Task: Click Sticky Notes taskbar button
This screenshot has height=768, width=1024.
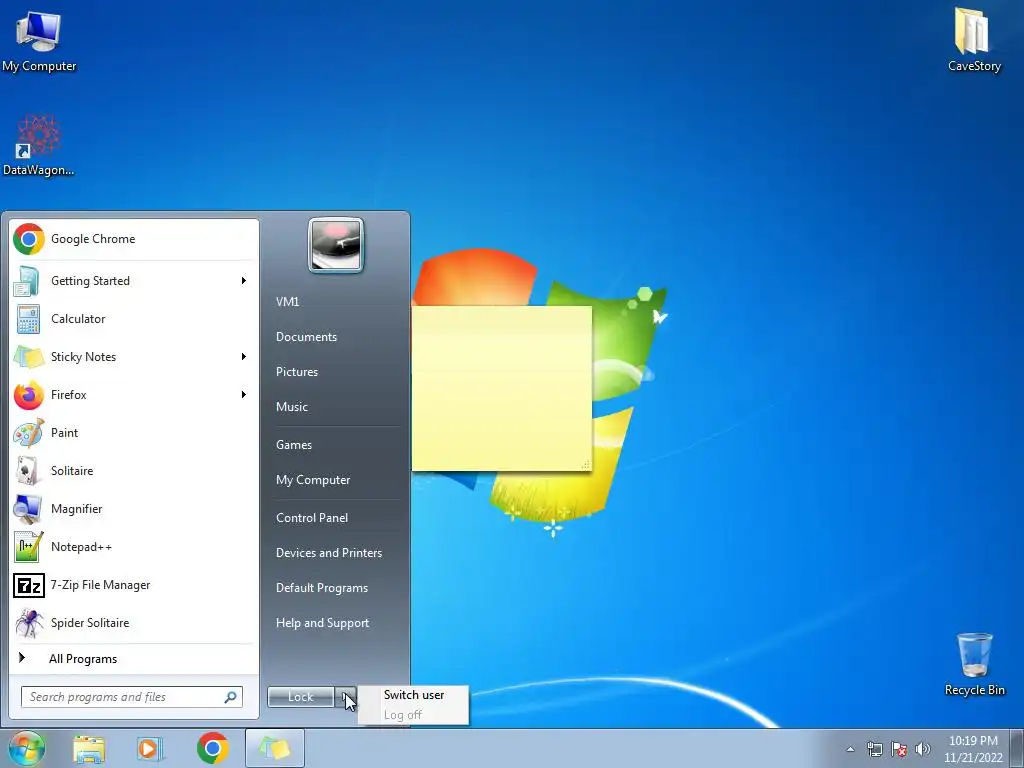Action: click(x=275, y=748)
